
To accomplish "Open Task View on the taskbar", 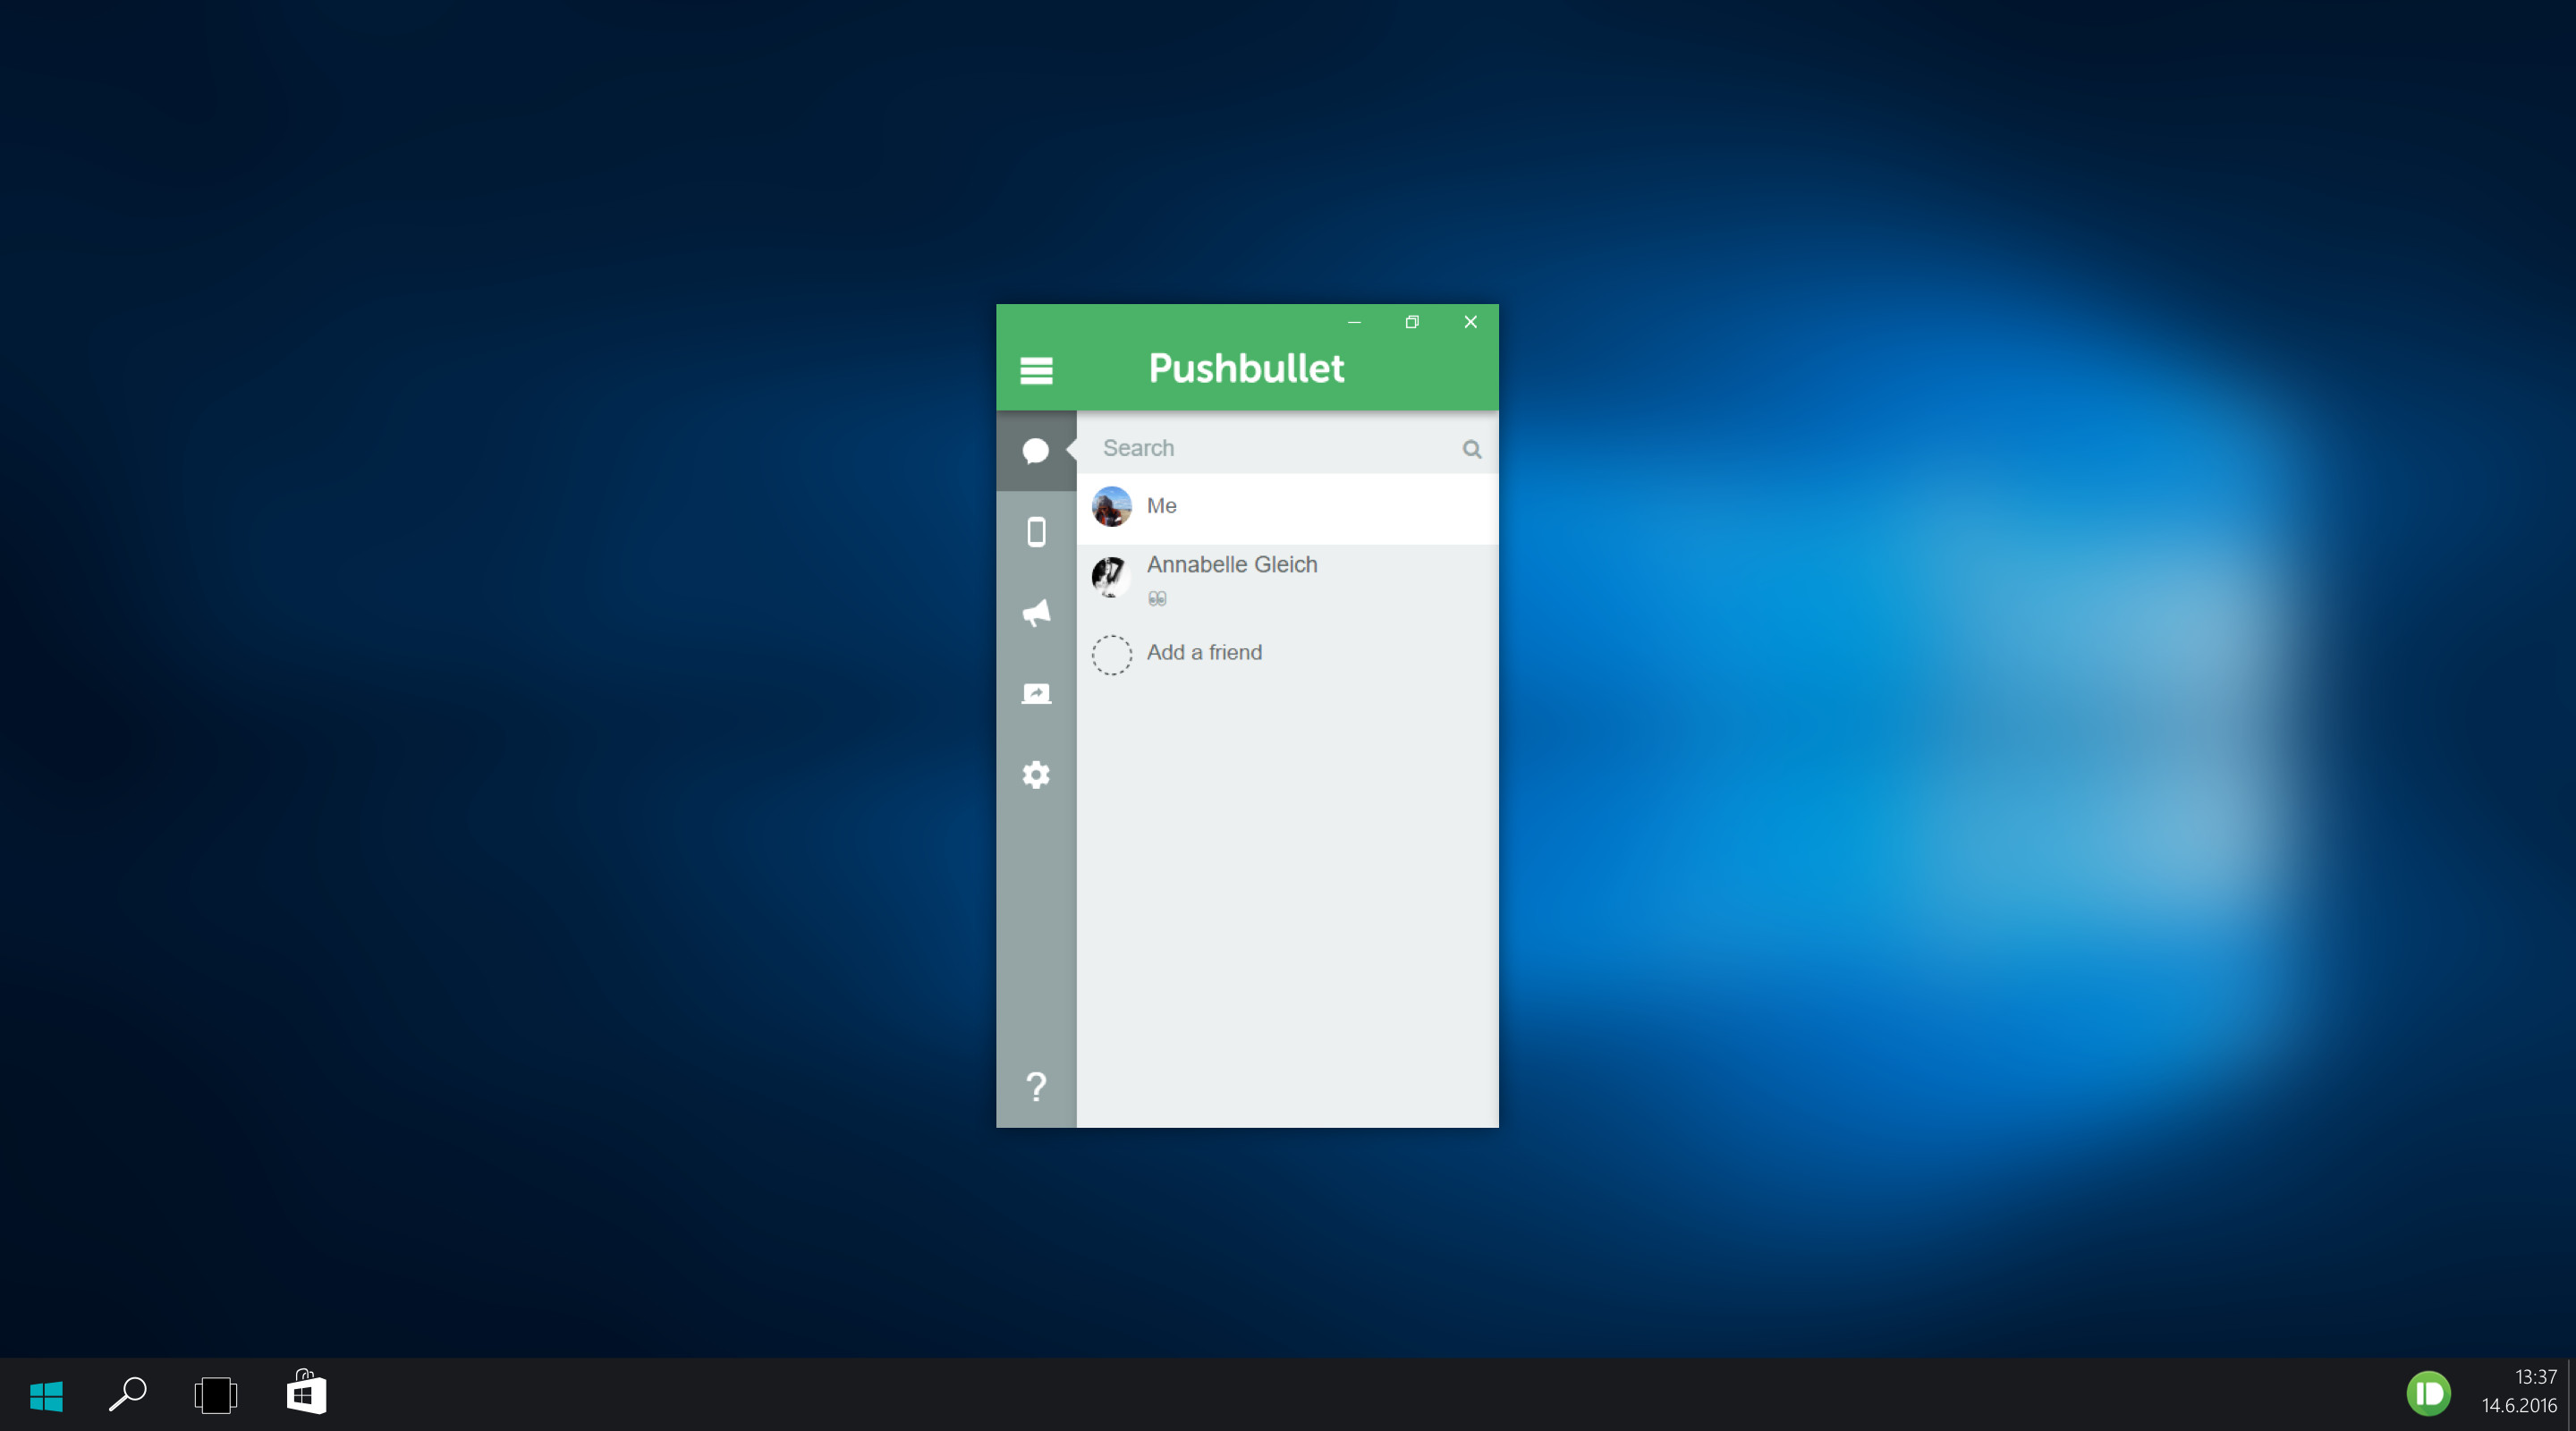I will [x=215, y=1395].
